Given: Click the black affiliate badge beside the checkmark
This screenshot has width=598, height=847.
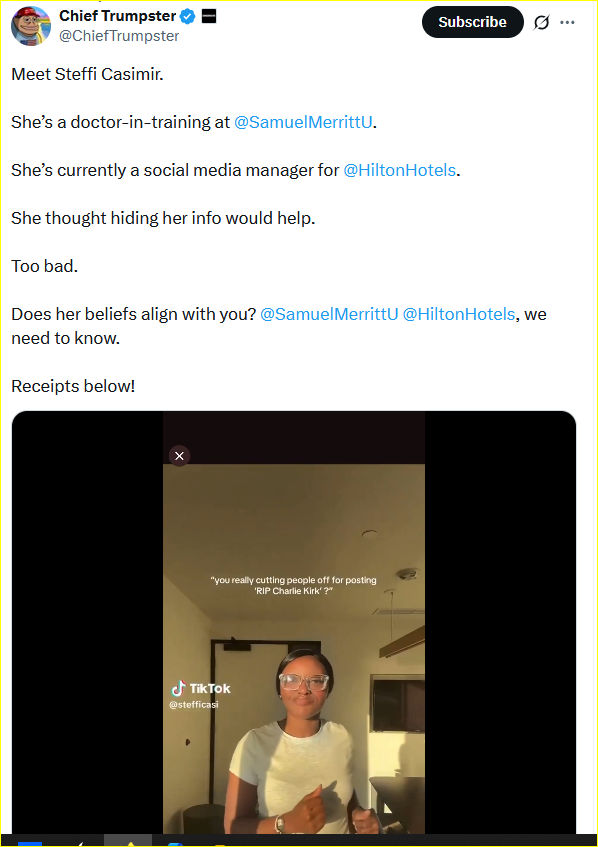Looking at the screenshot, I should (209, 17).
